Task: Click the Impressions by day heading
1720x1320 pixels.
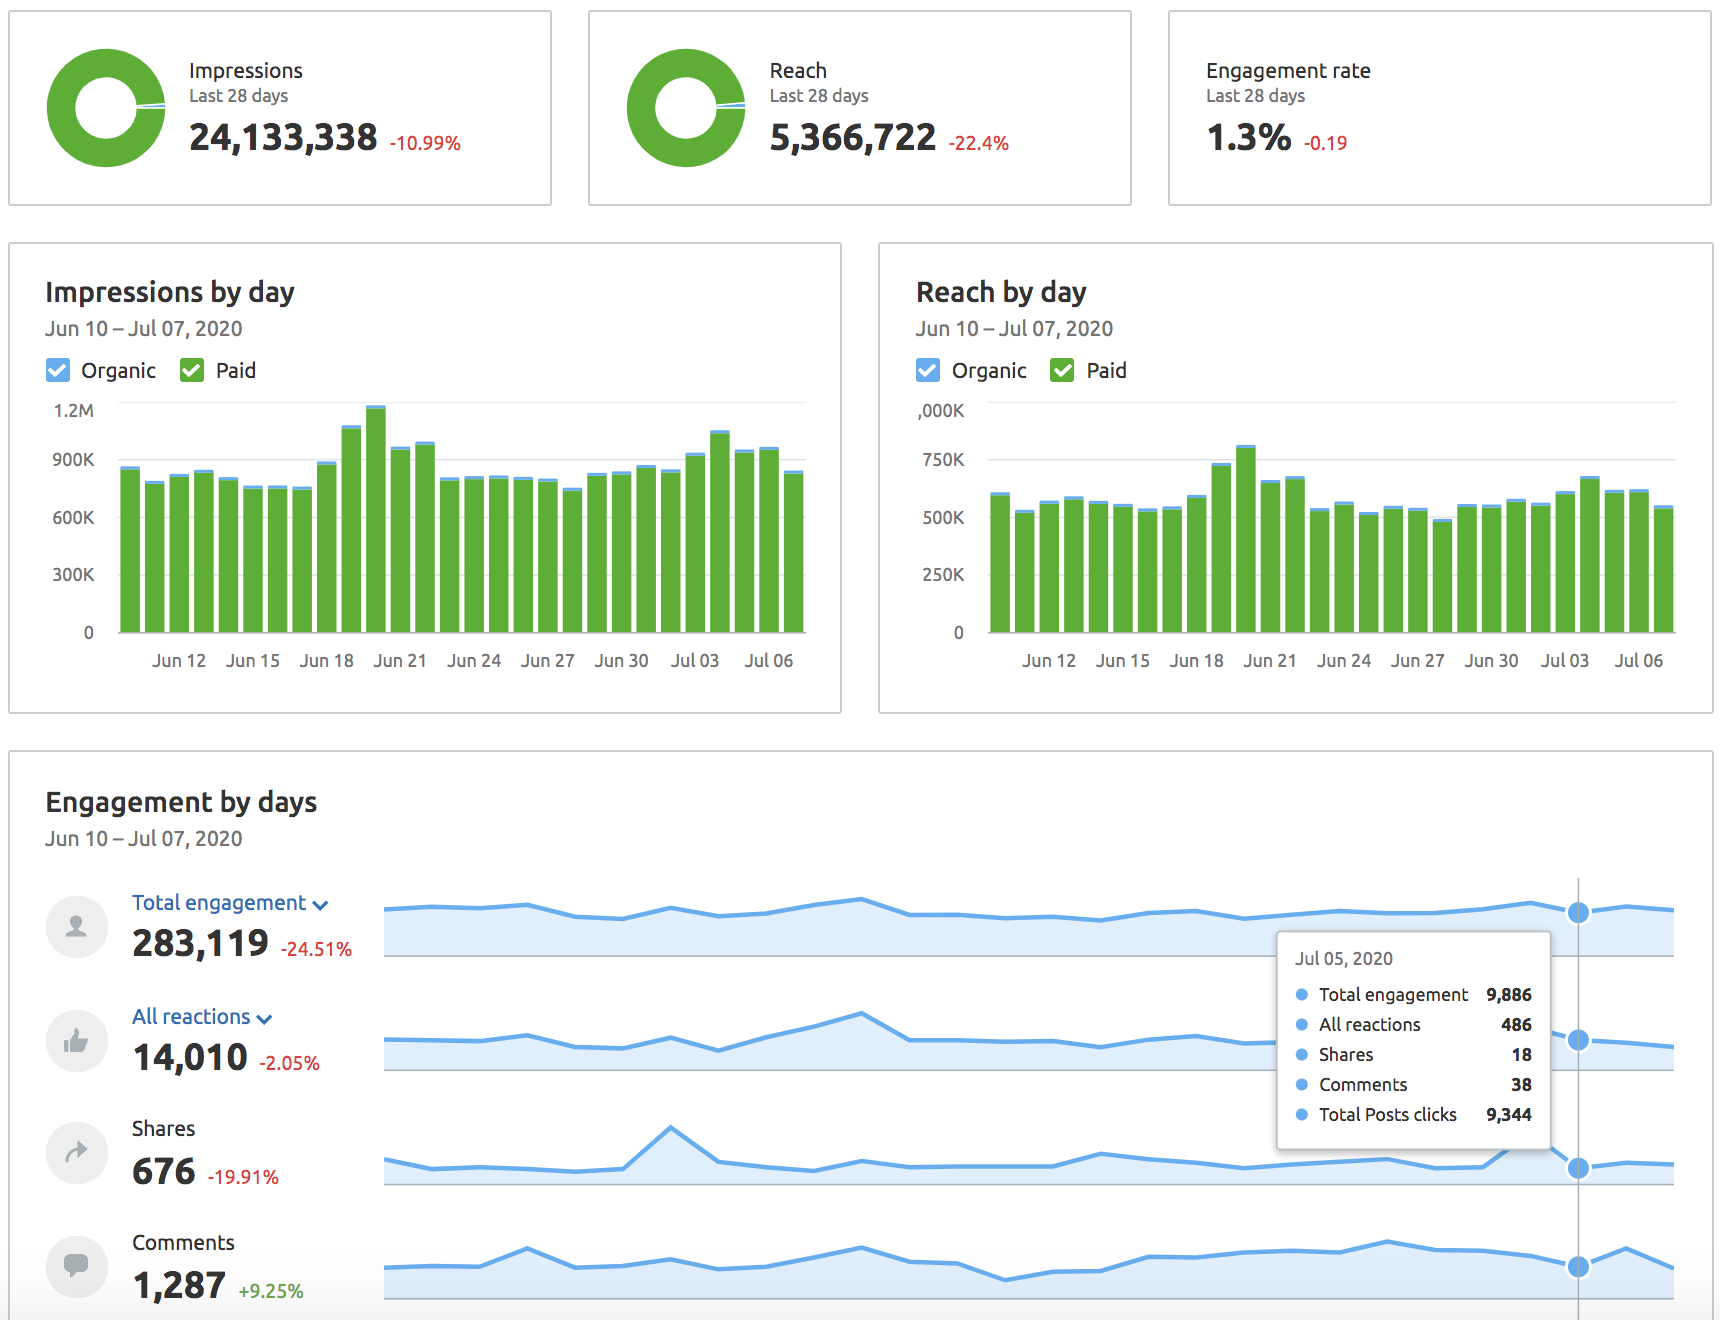Action: pos(170,292)
